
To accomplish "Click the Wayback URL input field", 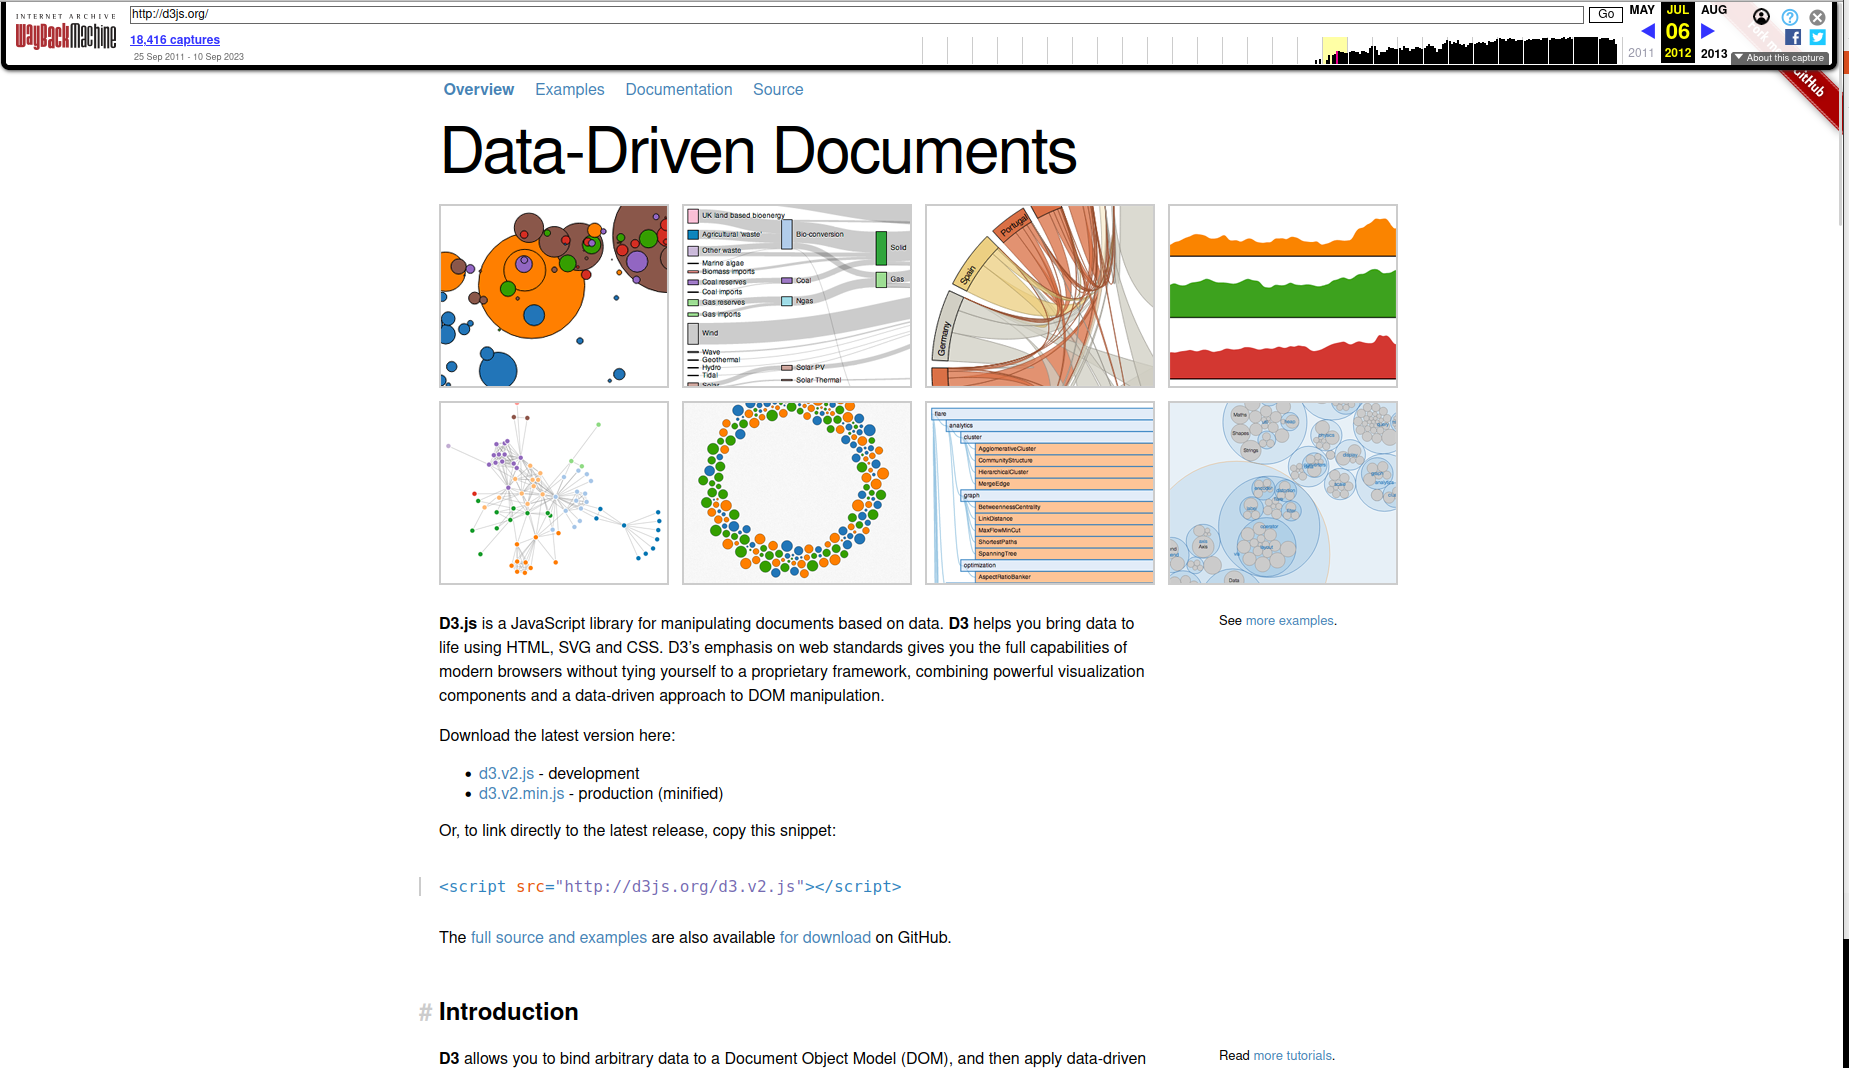I will pos(855,14).
